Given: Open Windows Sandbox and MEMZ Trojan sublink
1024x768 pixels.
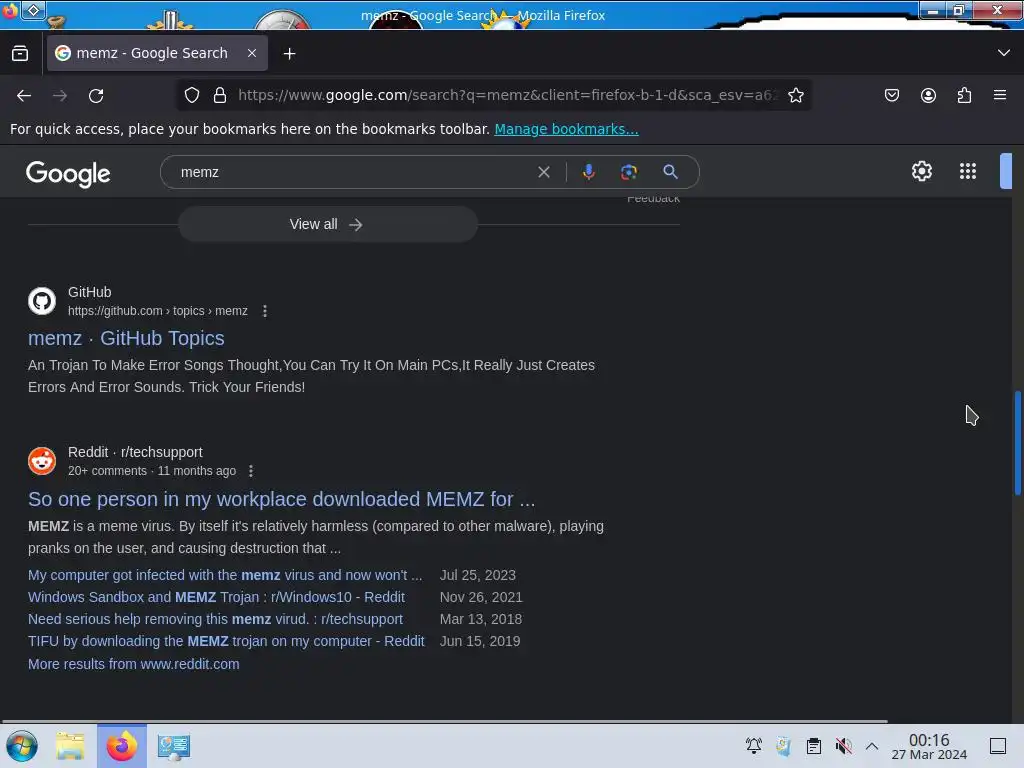Looking at the screenshot, I should coord(216,598).
